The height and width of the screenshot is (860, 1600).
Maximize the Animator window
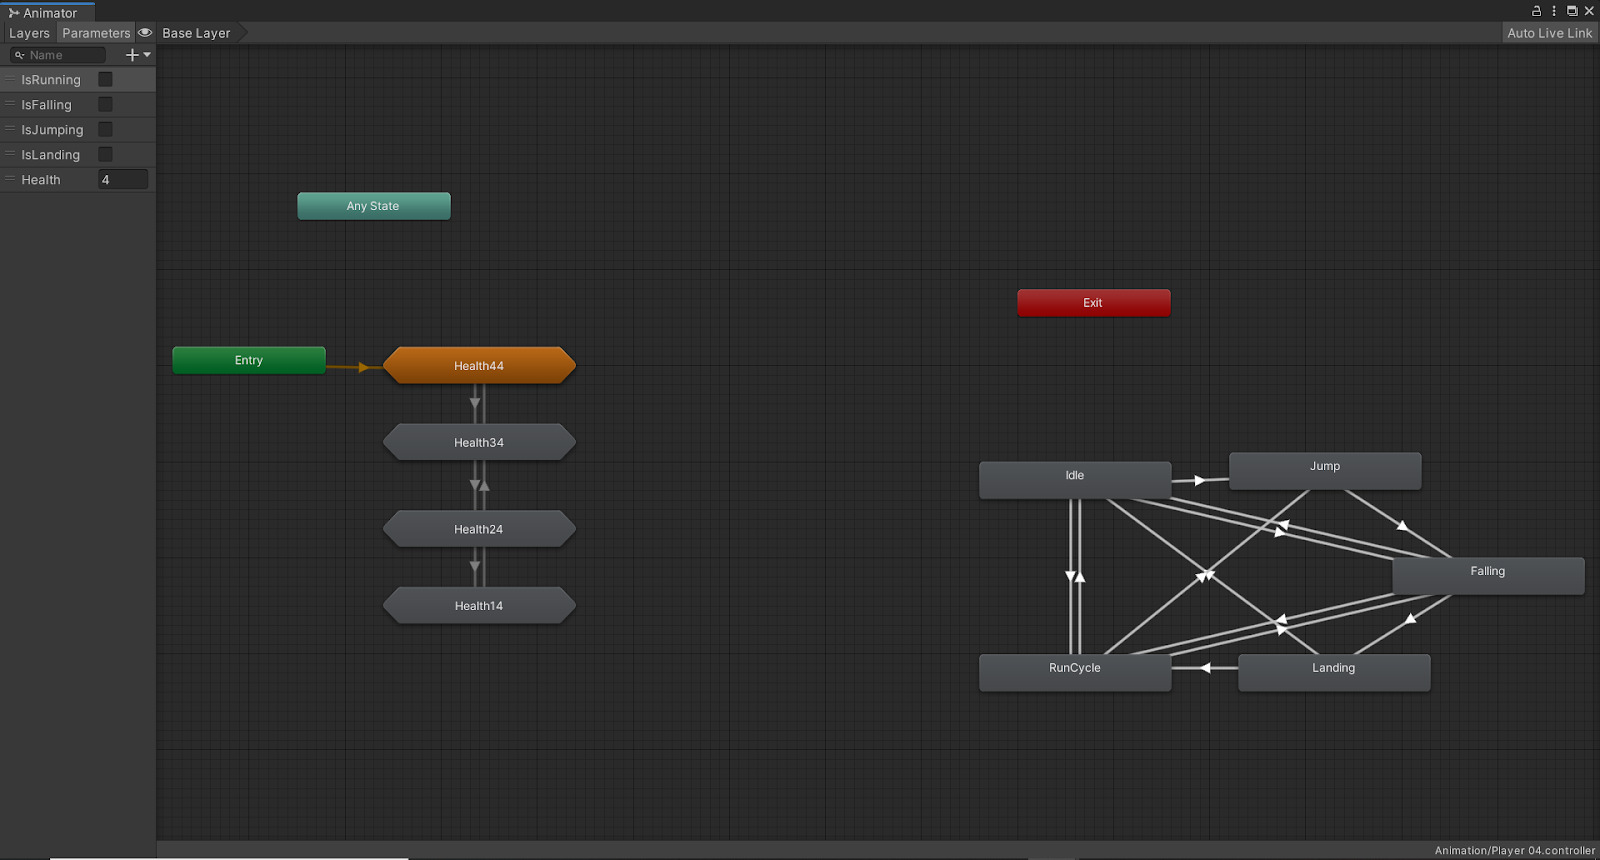click(x=1572, y=11)
